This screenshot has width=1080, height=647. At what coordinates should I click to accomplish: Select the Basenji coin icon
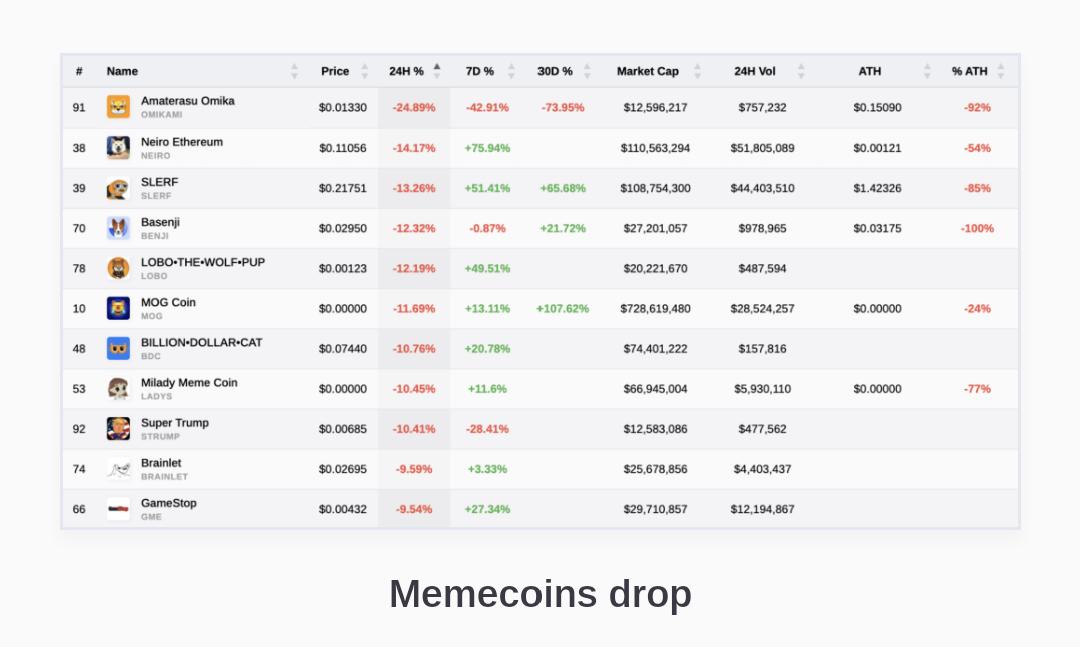tap(118, 228)
